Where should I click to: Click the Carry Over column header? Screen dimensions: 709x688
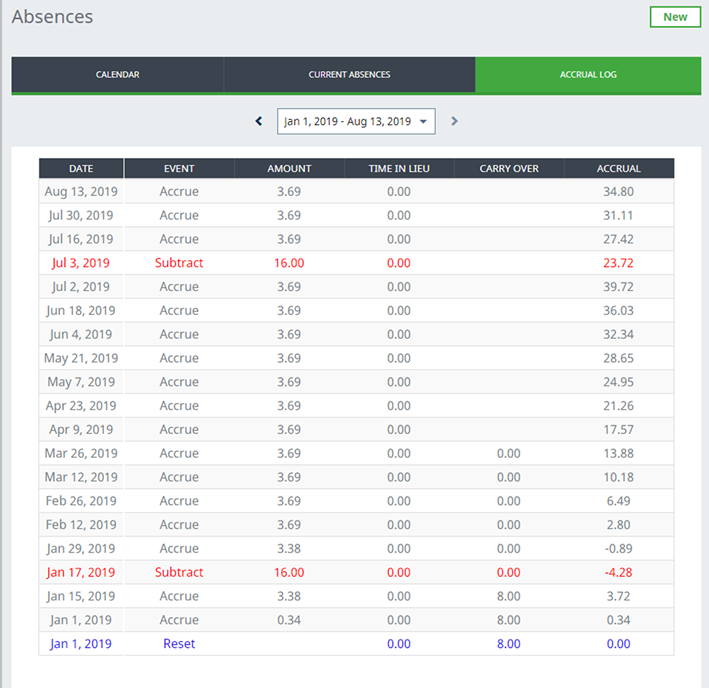509,169
